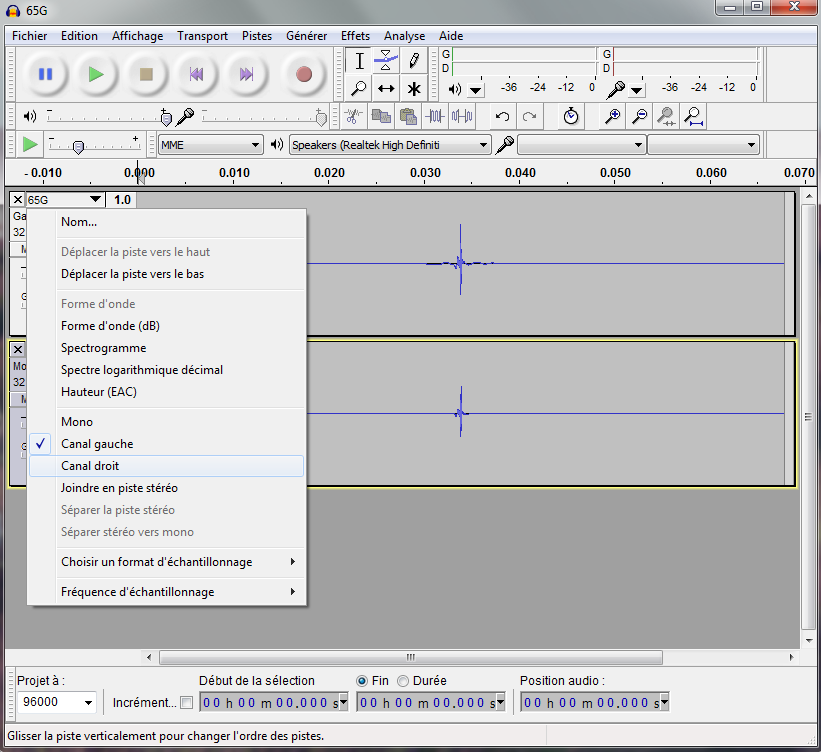Select the Durée radio button
This screenshot has width=821, height=752.
[403, 681]
